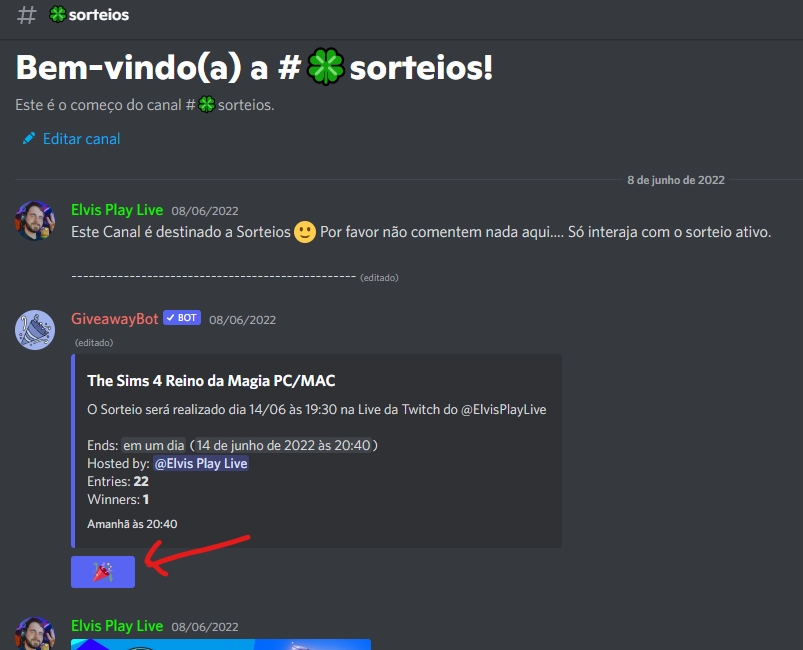This screenshot has width=803, height=650.
Task: Click the em um dia relative time
Action: (154, 445)
